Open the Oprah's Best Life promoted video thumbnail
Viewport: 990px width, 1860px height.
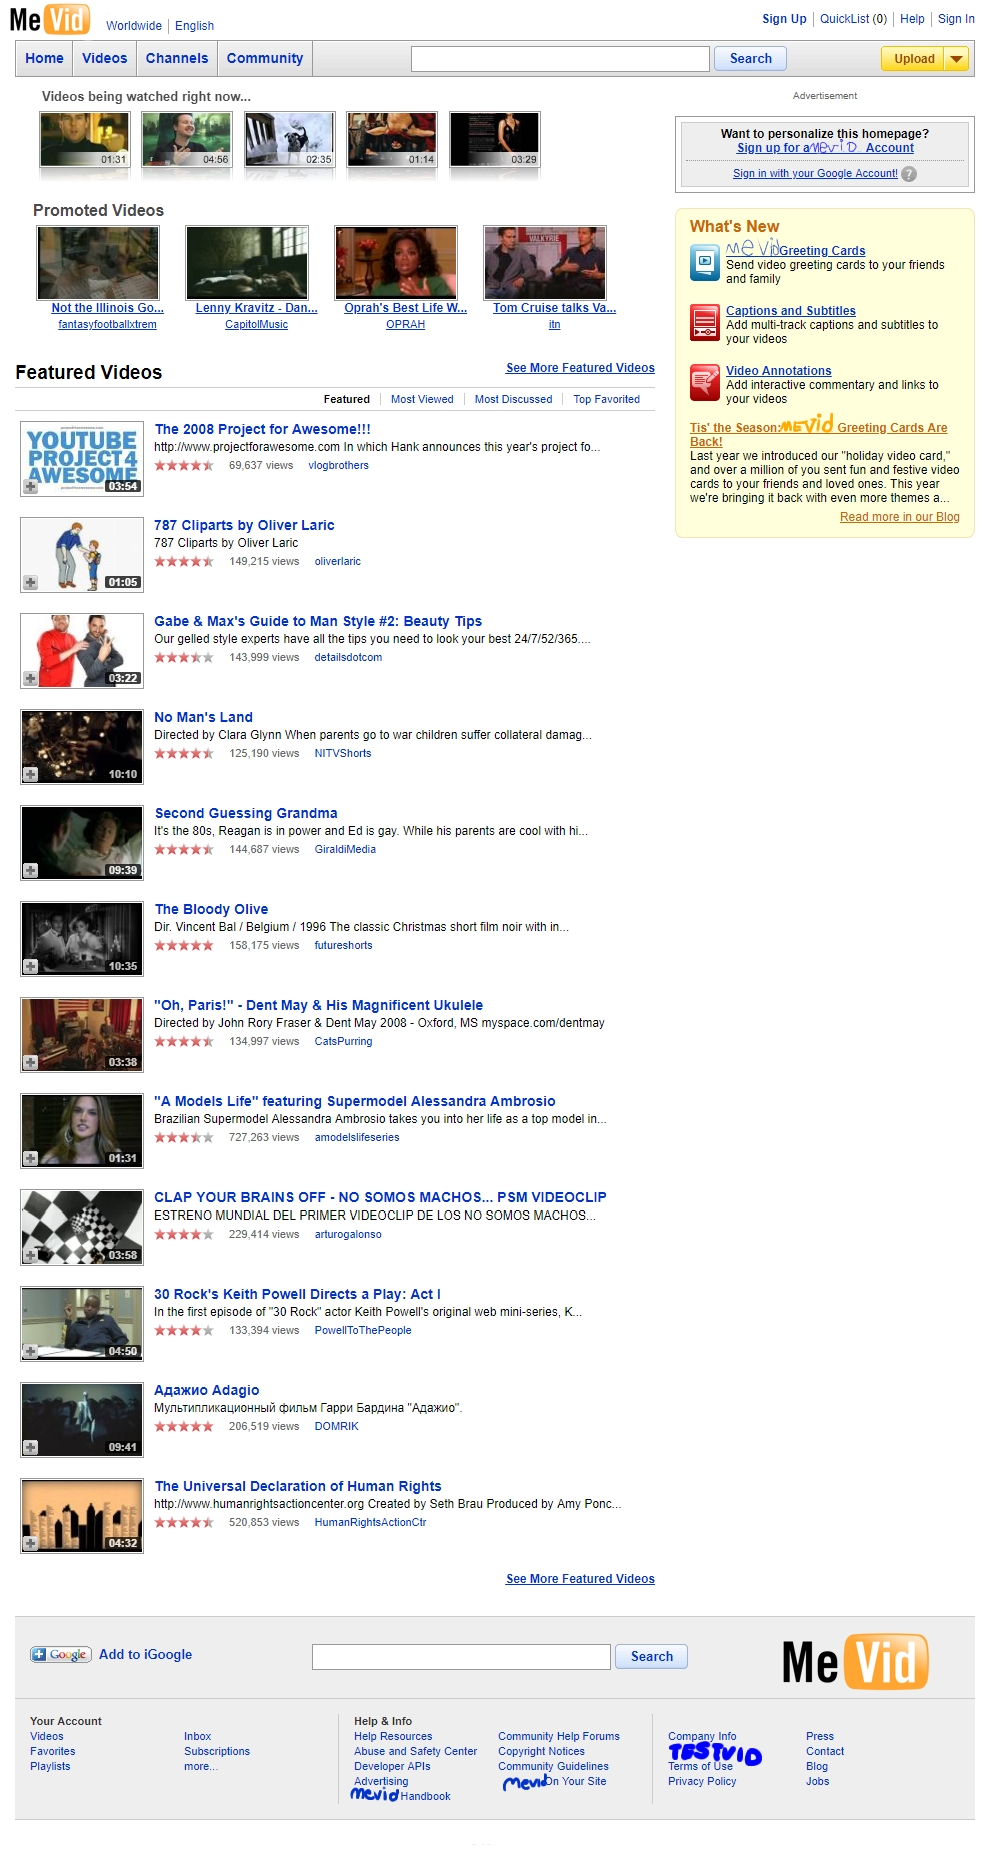396,263
